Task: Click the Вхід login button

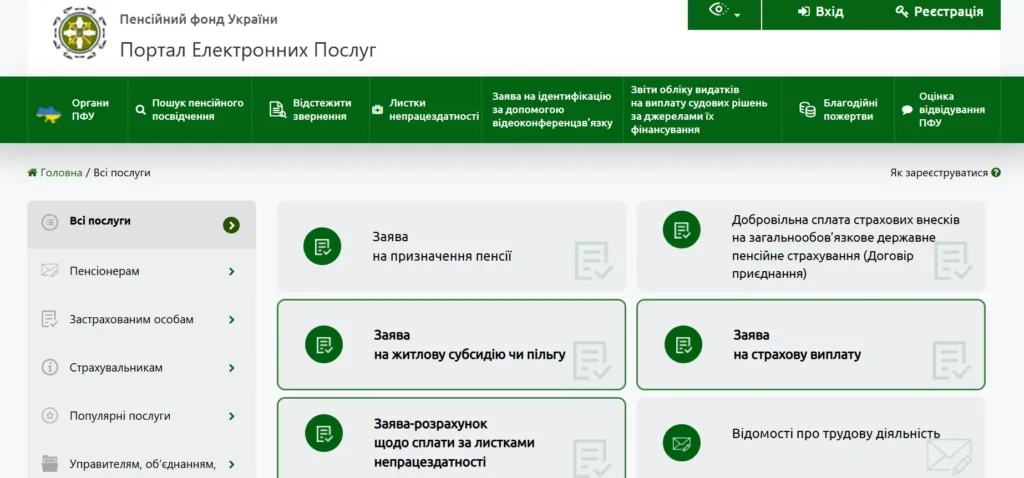Action: [x=820, y=12]
